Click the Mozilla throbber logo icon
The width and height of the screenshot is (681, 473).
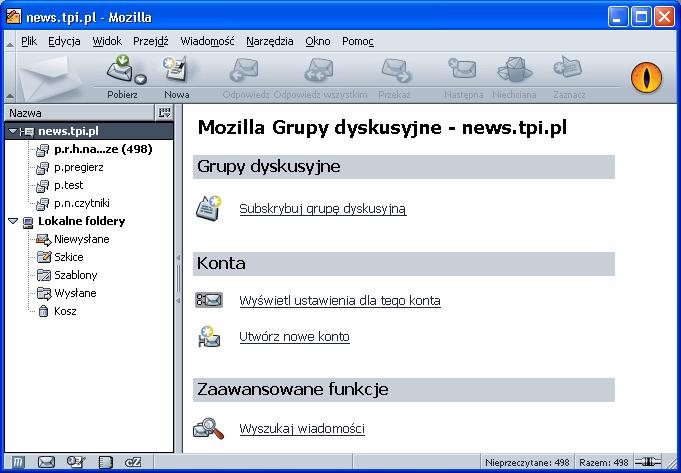coord(646,77)
